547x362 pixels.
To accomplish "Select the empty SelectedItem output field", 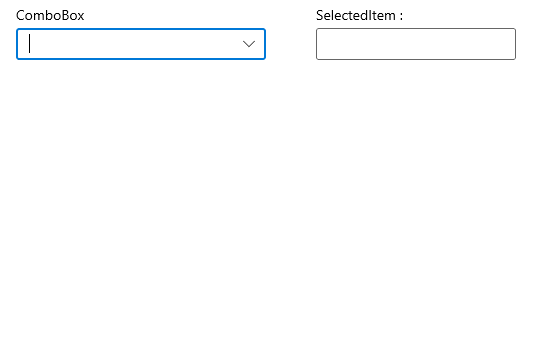I will coord(416,44).
